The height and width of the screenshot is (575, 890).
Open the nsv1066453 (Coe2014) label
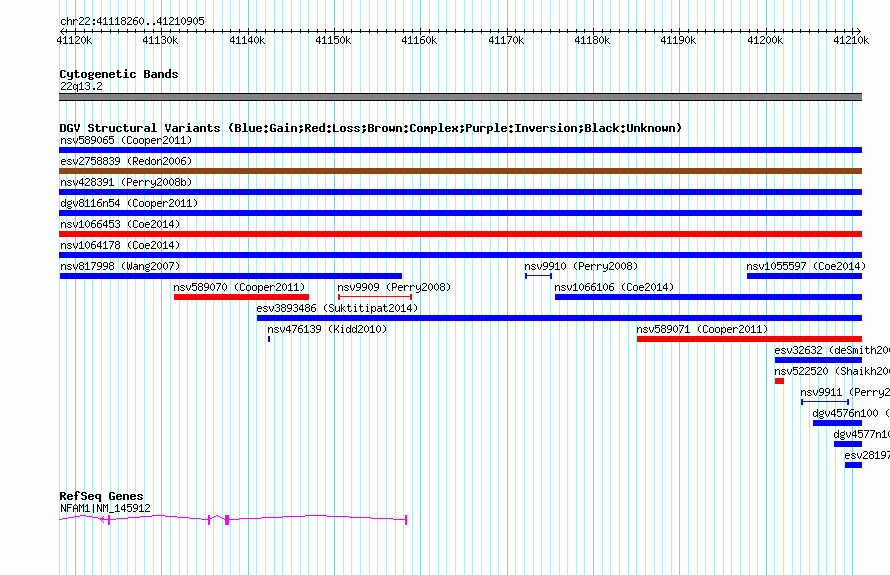120,224
